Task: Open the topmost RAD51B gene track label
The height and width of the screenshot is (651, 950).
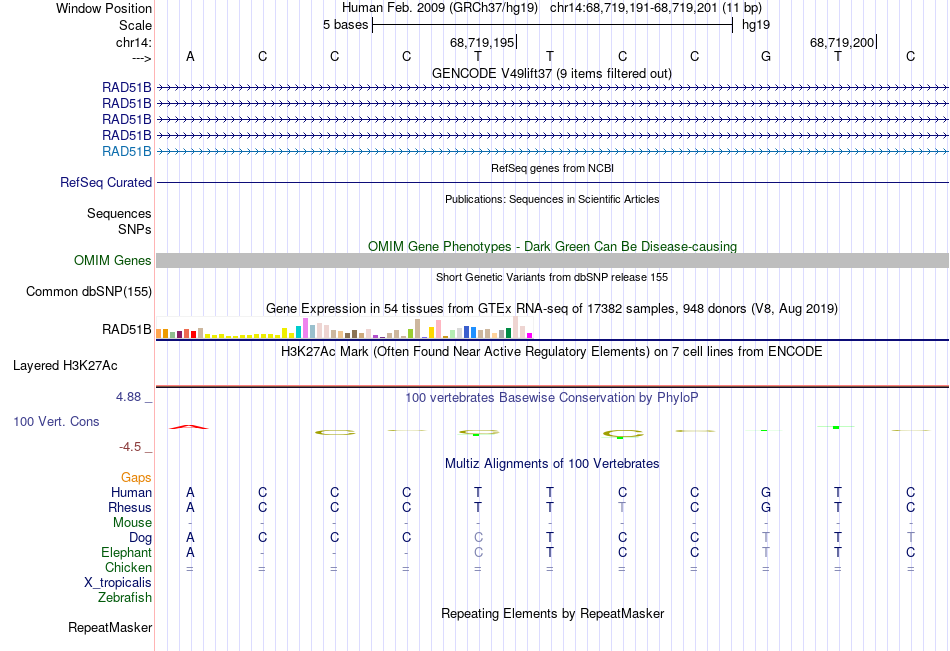Action: coord(127,87)
